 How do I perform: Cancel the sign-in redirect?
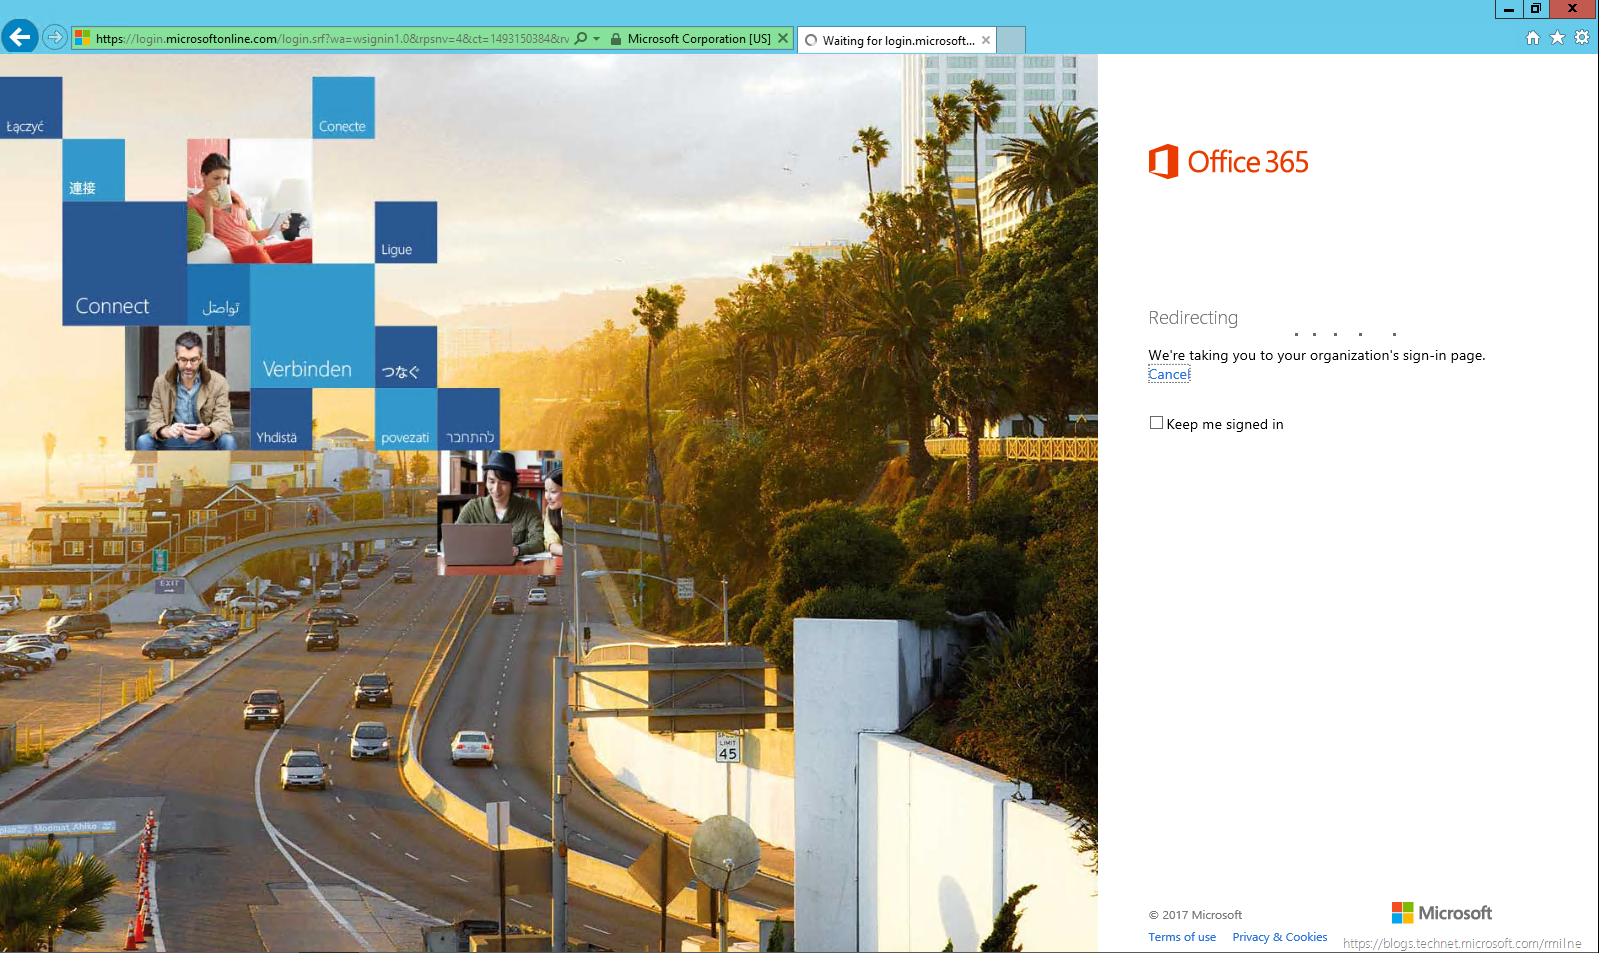tap(1168, 374)
